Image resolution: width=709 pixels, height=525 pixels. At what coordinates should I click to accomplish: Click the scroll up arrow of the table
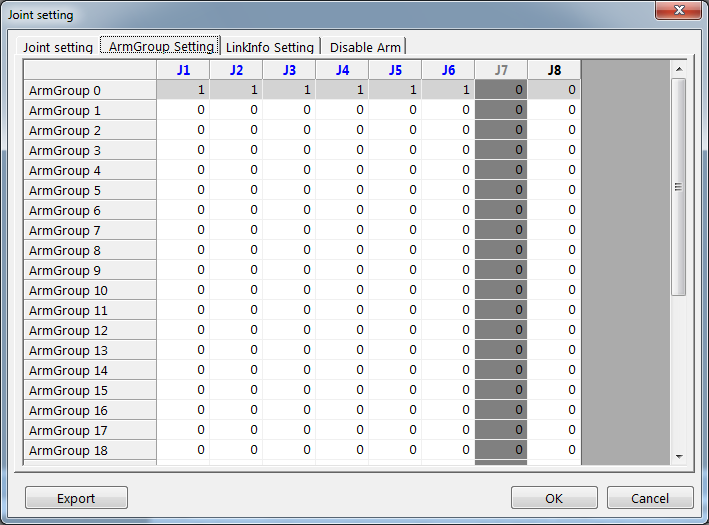[x=678, y=68]
